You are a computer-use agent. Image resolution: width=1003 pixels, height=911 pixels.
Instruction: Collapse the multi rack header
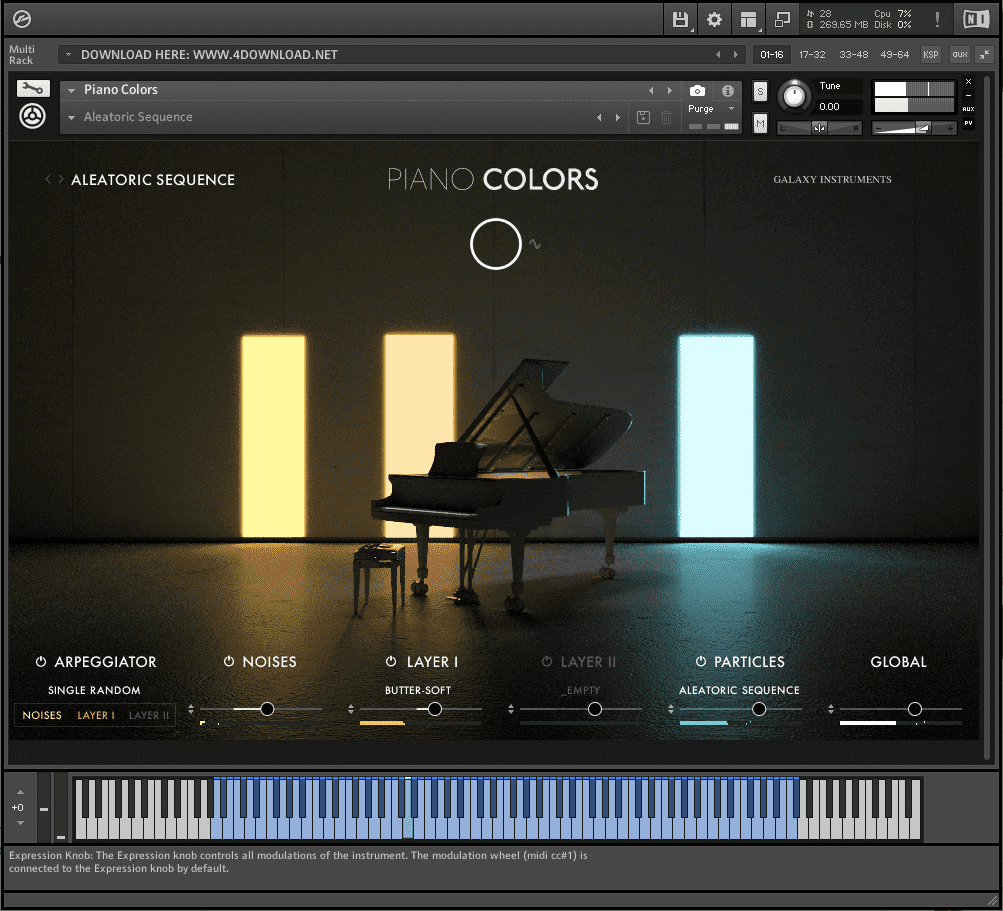[x=984, y=55]
